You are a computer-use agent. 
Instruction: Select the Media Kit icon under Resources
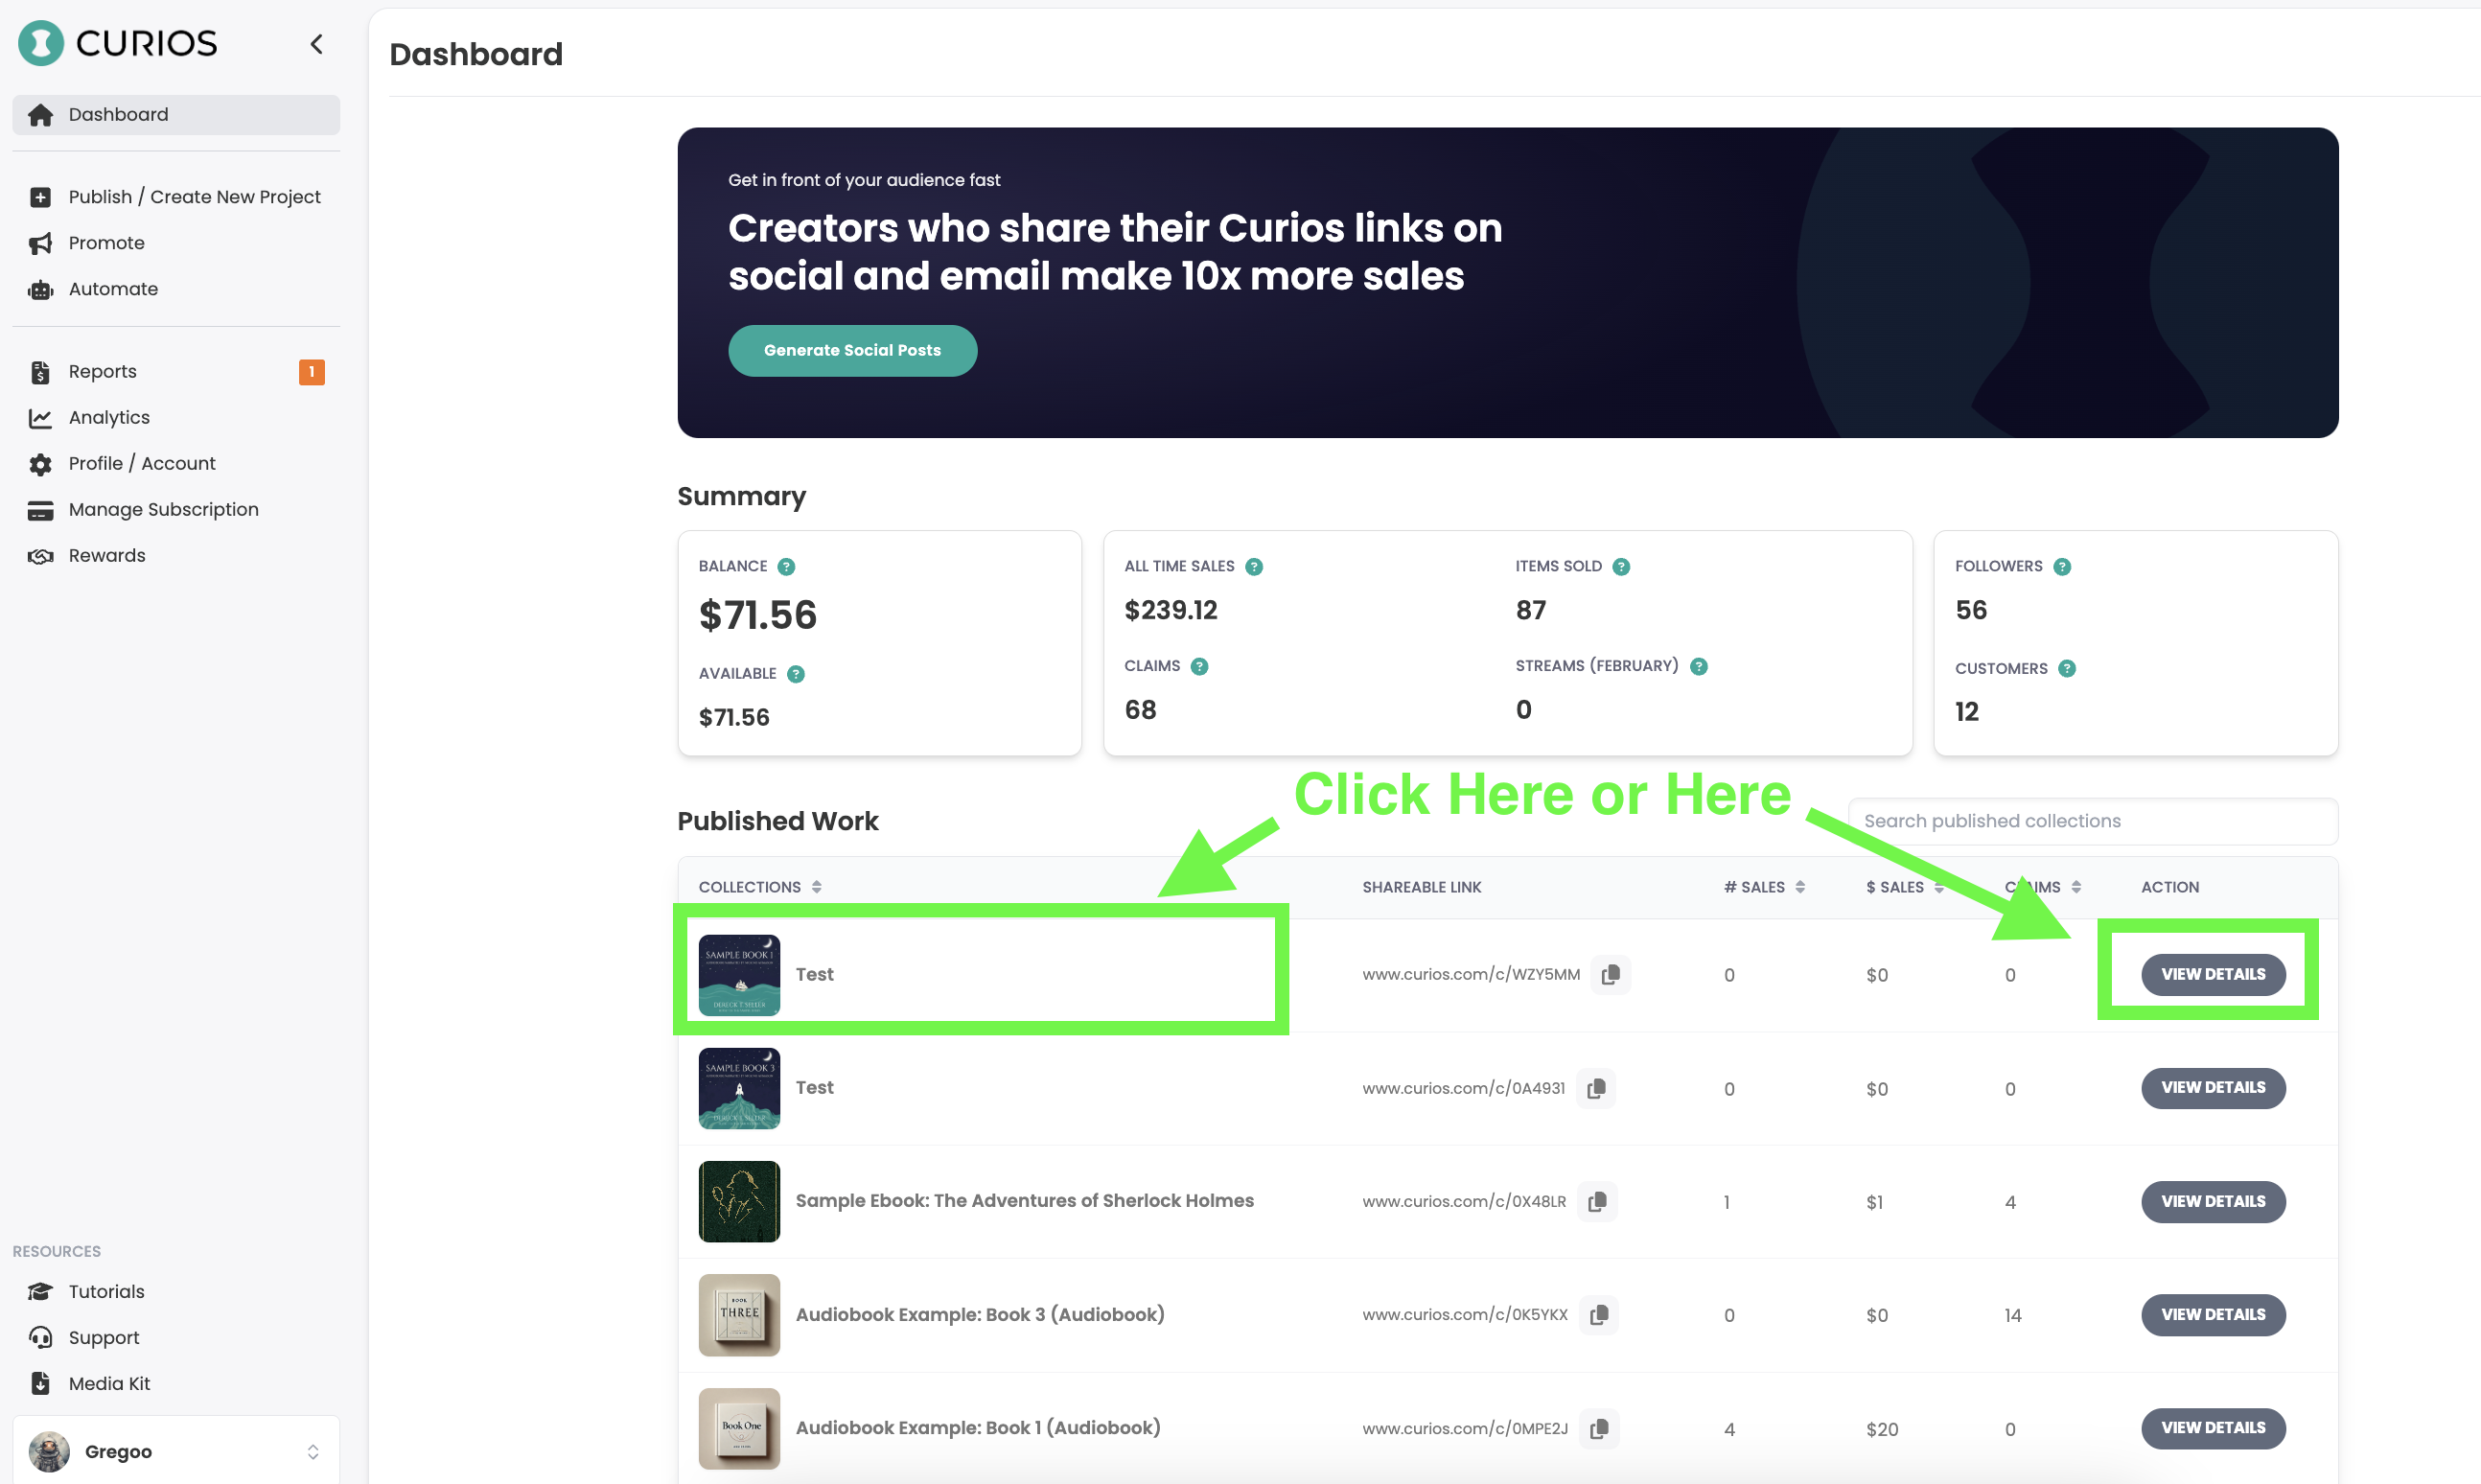click(x=40, y=1383)
